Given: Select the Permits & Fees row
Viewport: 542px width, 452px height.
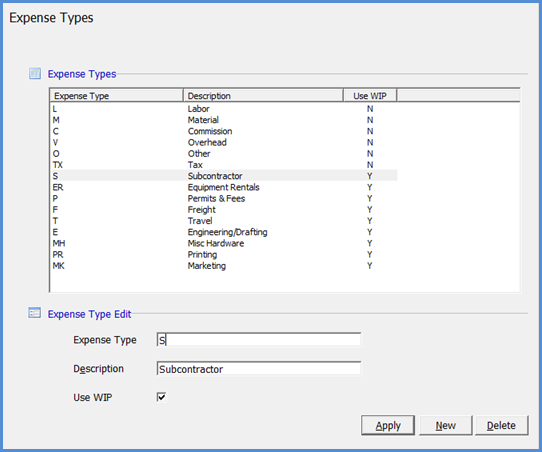Looking at the screenshot, I should [224, 198].
